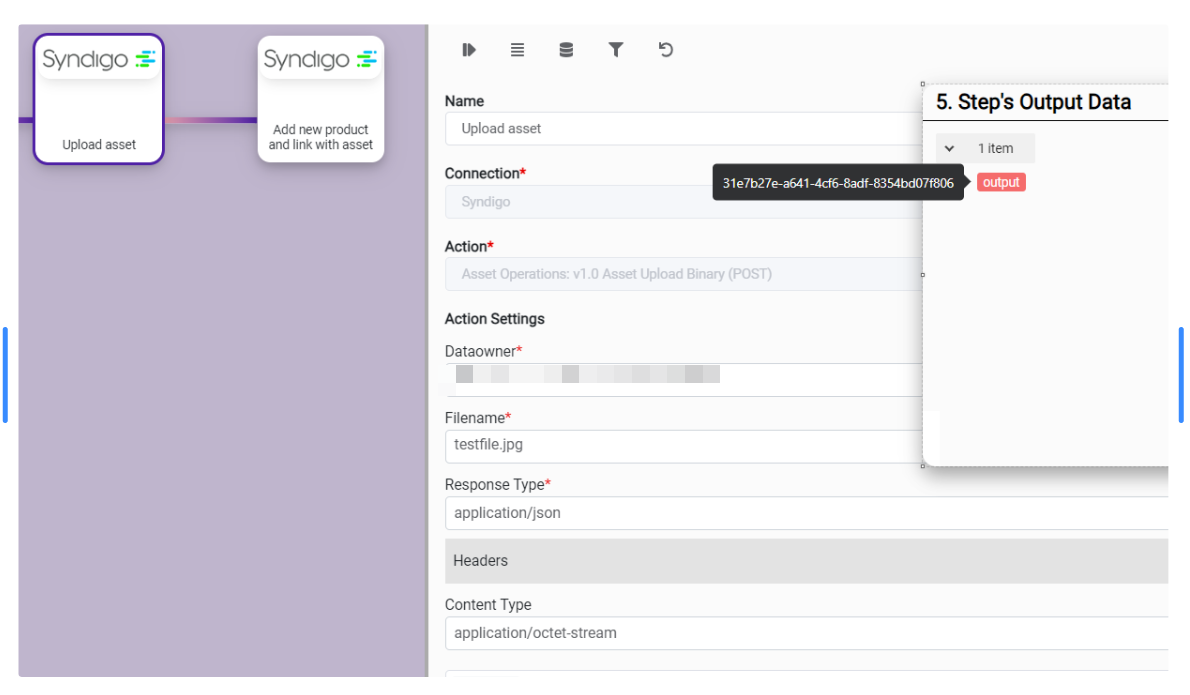The height and width of the screenshot is (695, 1190).
Task: Collapse the 1 item output tree
Action: [950, 148]
